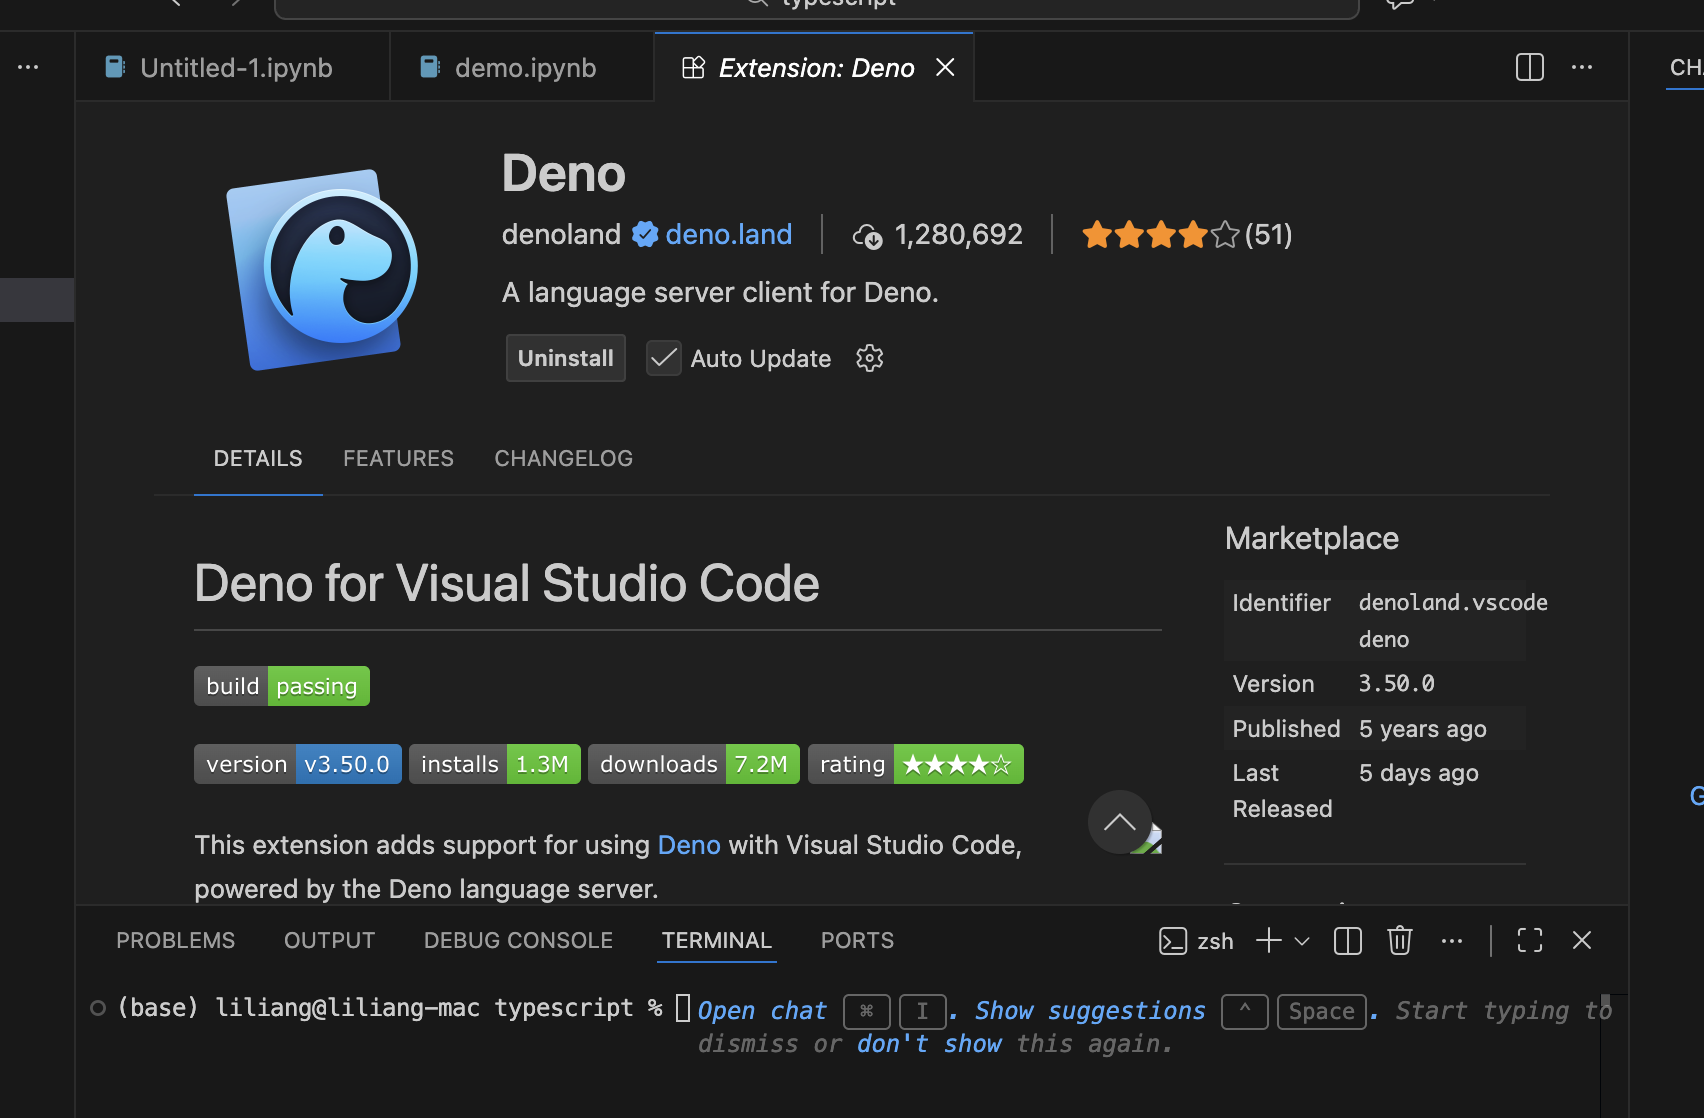This screenshot has height=1118, width=1704.
Task: Maximize the panel size
Action: click(x=1530, y=940)
